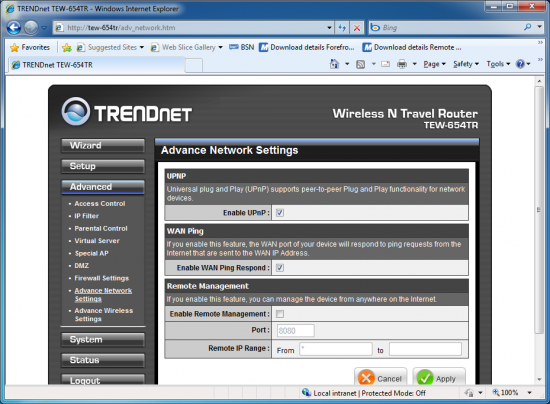Viewport: 550px width, 404px height.
Task: Click the Port 8080 input field
Action: pos(295,330)
